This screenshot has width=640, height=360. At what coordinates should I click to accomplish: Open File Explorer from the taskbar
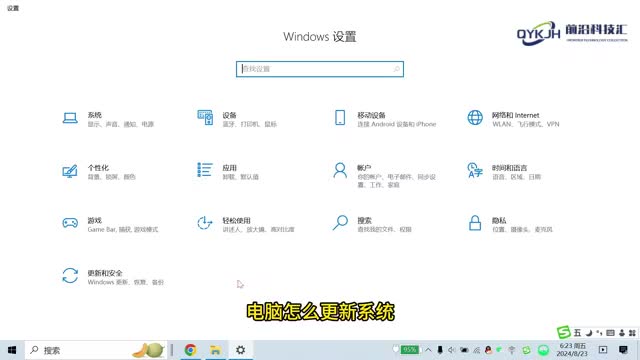pos(215,350)
